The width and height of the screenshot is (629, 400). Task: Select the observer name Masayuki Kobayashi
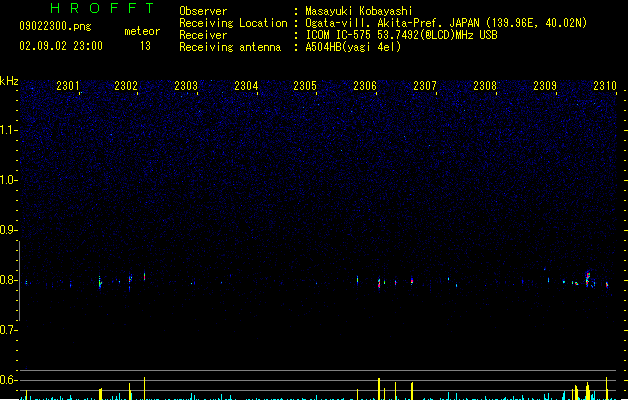pos(359,11)
